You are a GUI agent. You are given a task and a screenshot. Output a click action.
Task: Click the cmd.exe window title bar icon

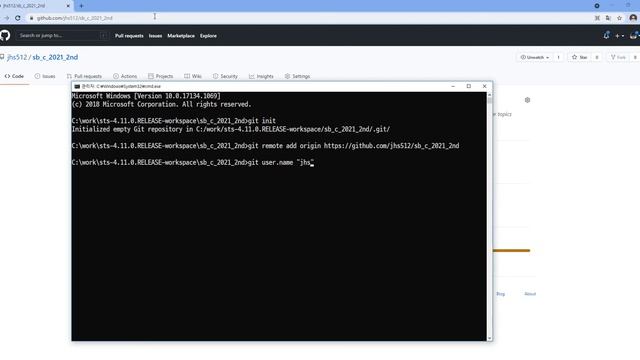(x=77, y=86)
